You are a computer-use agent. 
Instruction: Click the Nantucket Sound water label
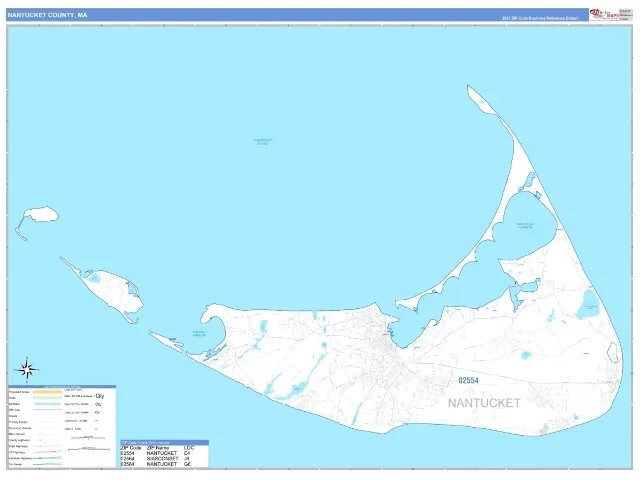(x=263, y=142)
